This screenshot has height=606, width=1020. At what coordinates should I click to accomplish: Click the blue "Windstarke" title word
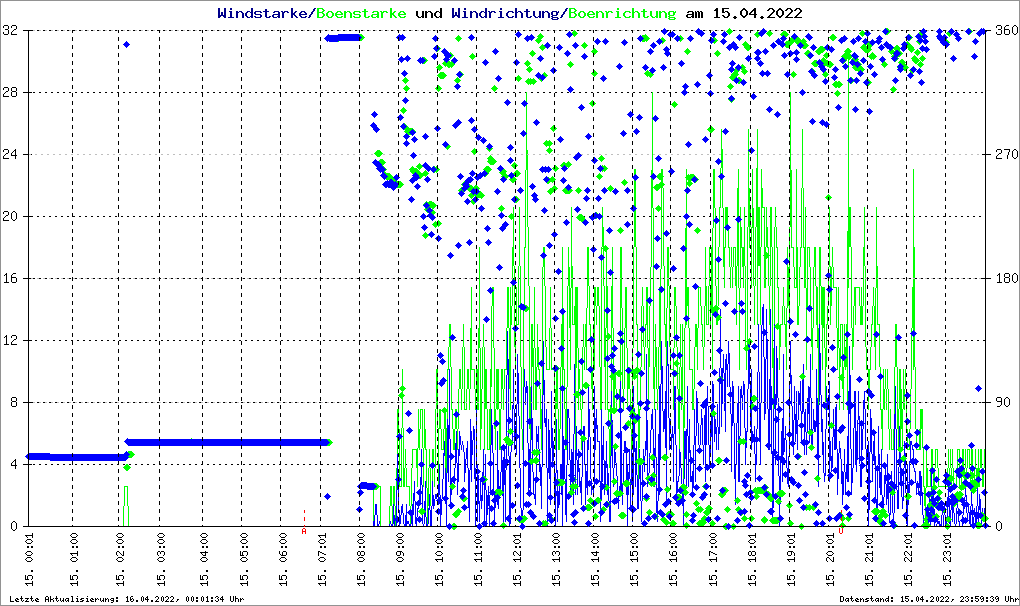[x=264, y=14]
